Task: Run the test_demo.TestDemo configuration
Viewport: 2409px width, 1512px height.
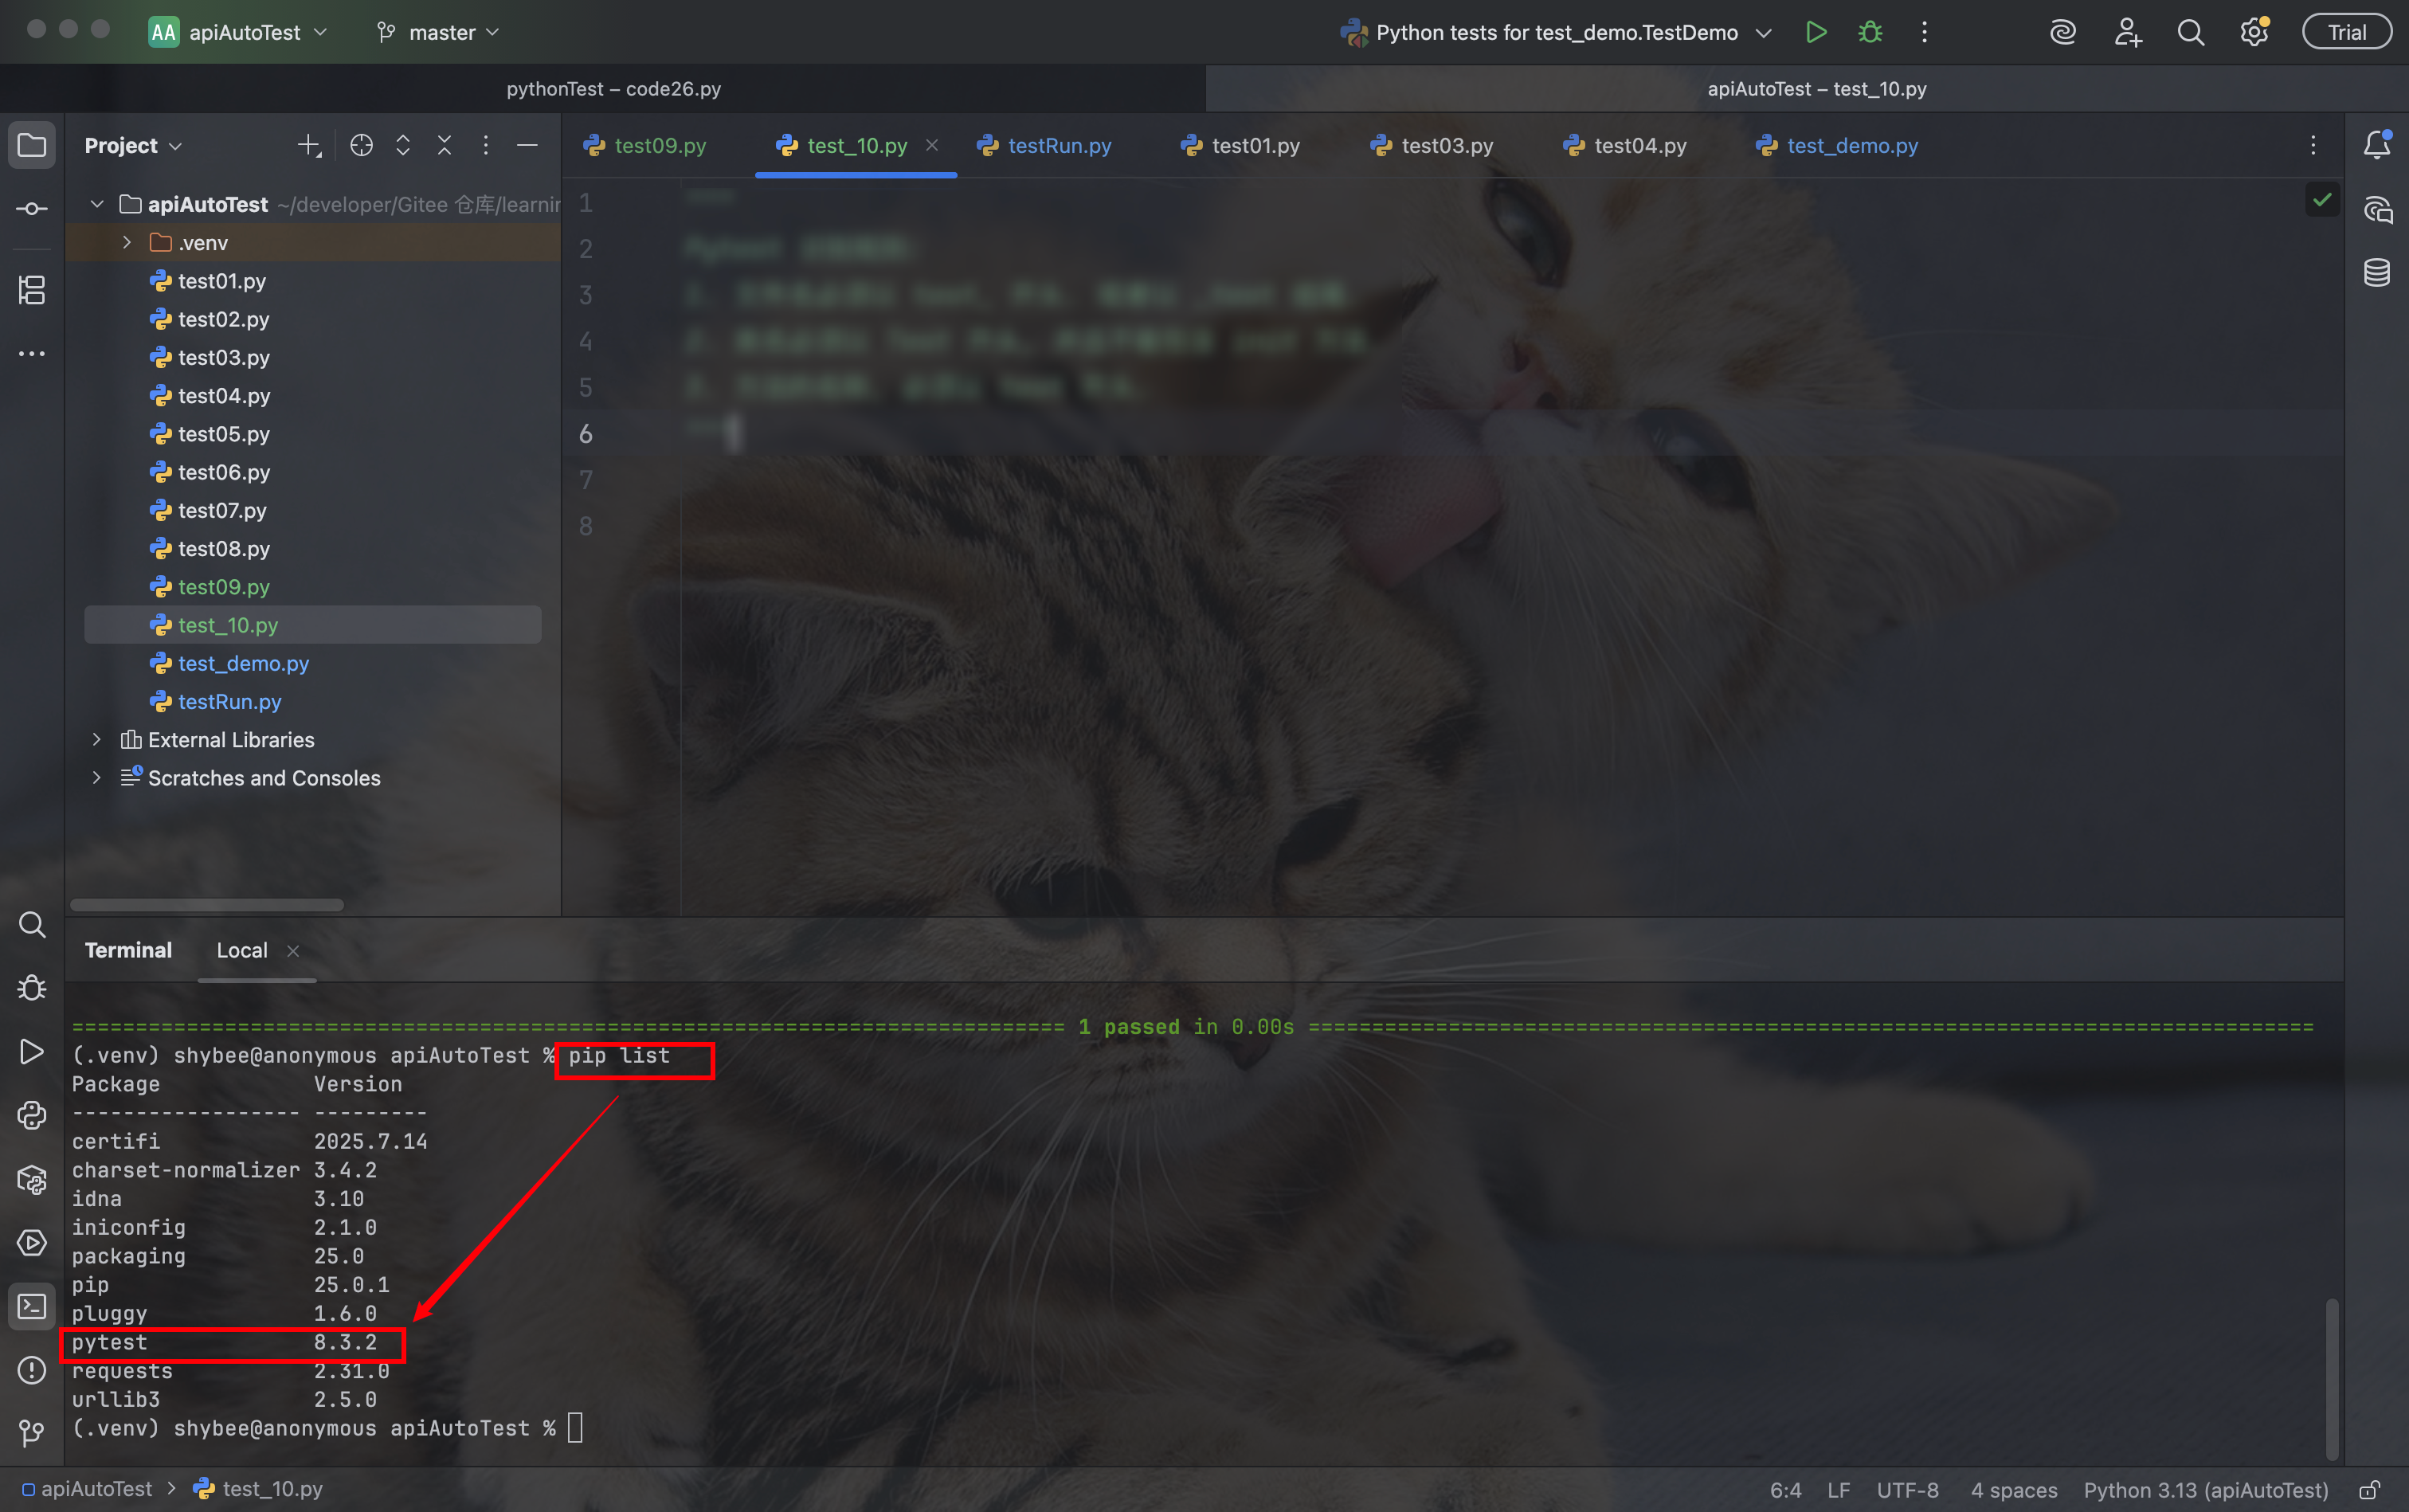Action: (x=1816, y=32)
